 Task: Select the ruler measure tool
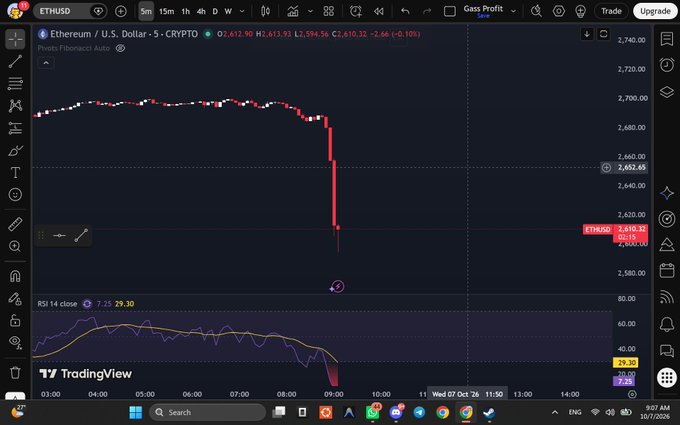coord(15,224)
